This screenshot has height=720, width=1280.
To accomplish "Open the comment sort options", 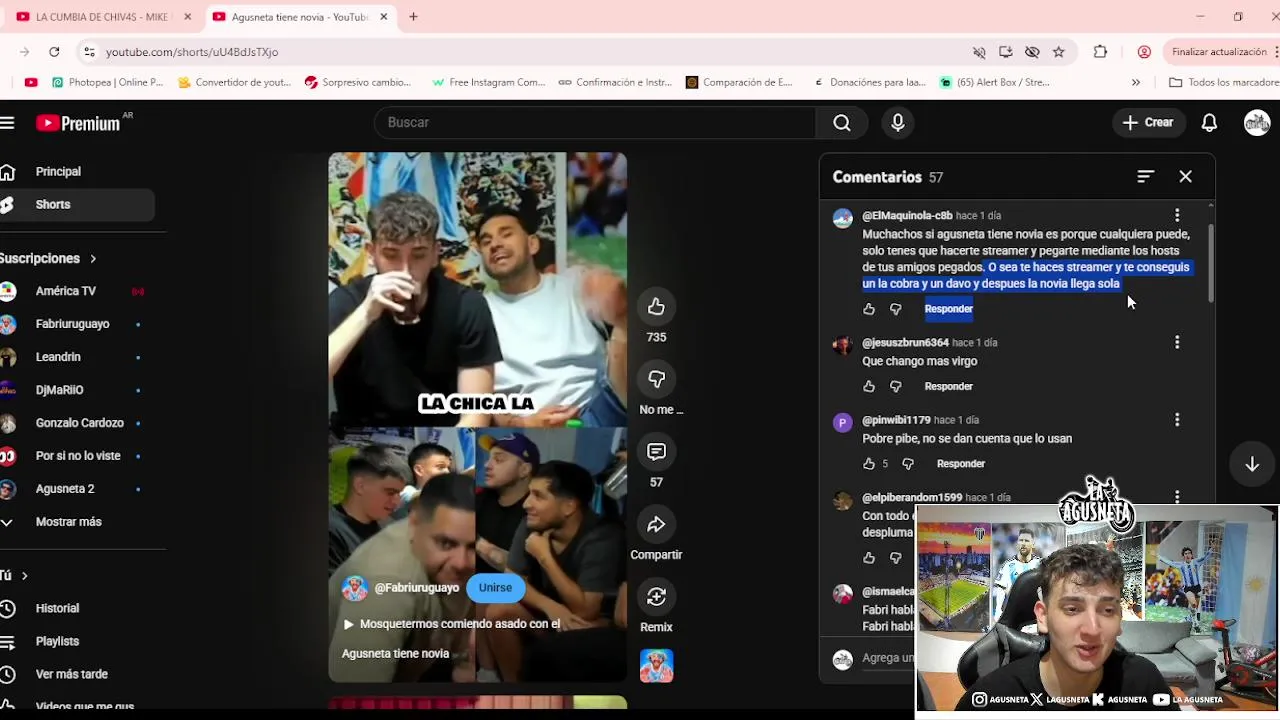I will (1145, 176).
